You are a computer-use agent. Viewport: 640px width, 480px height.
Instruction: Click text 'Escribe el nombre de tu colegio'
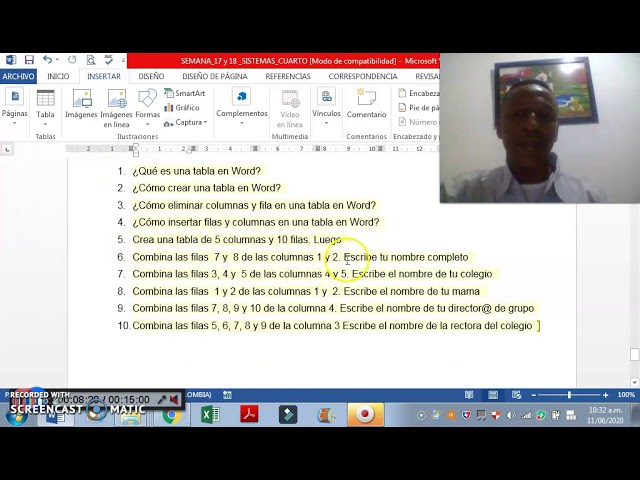(422, 274)
